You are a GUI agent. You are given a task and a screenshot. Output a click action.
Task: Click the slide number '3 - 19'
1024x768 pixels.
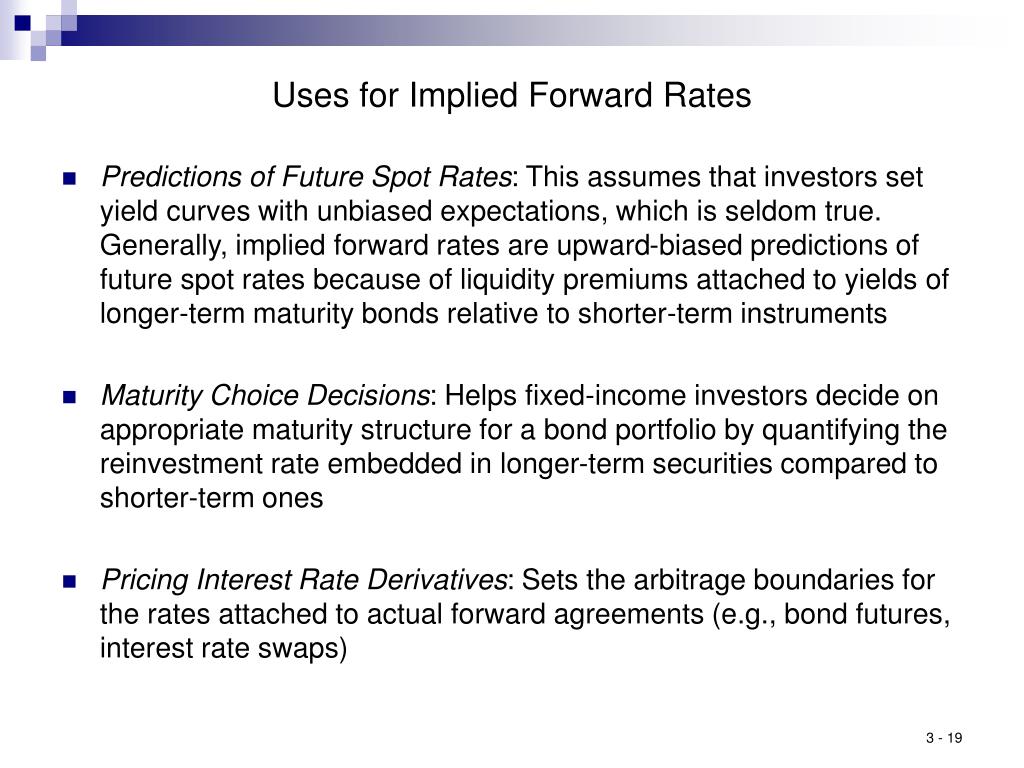944,738
